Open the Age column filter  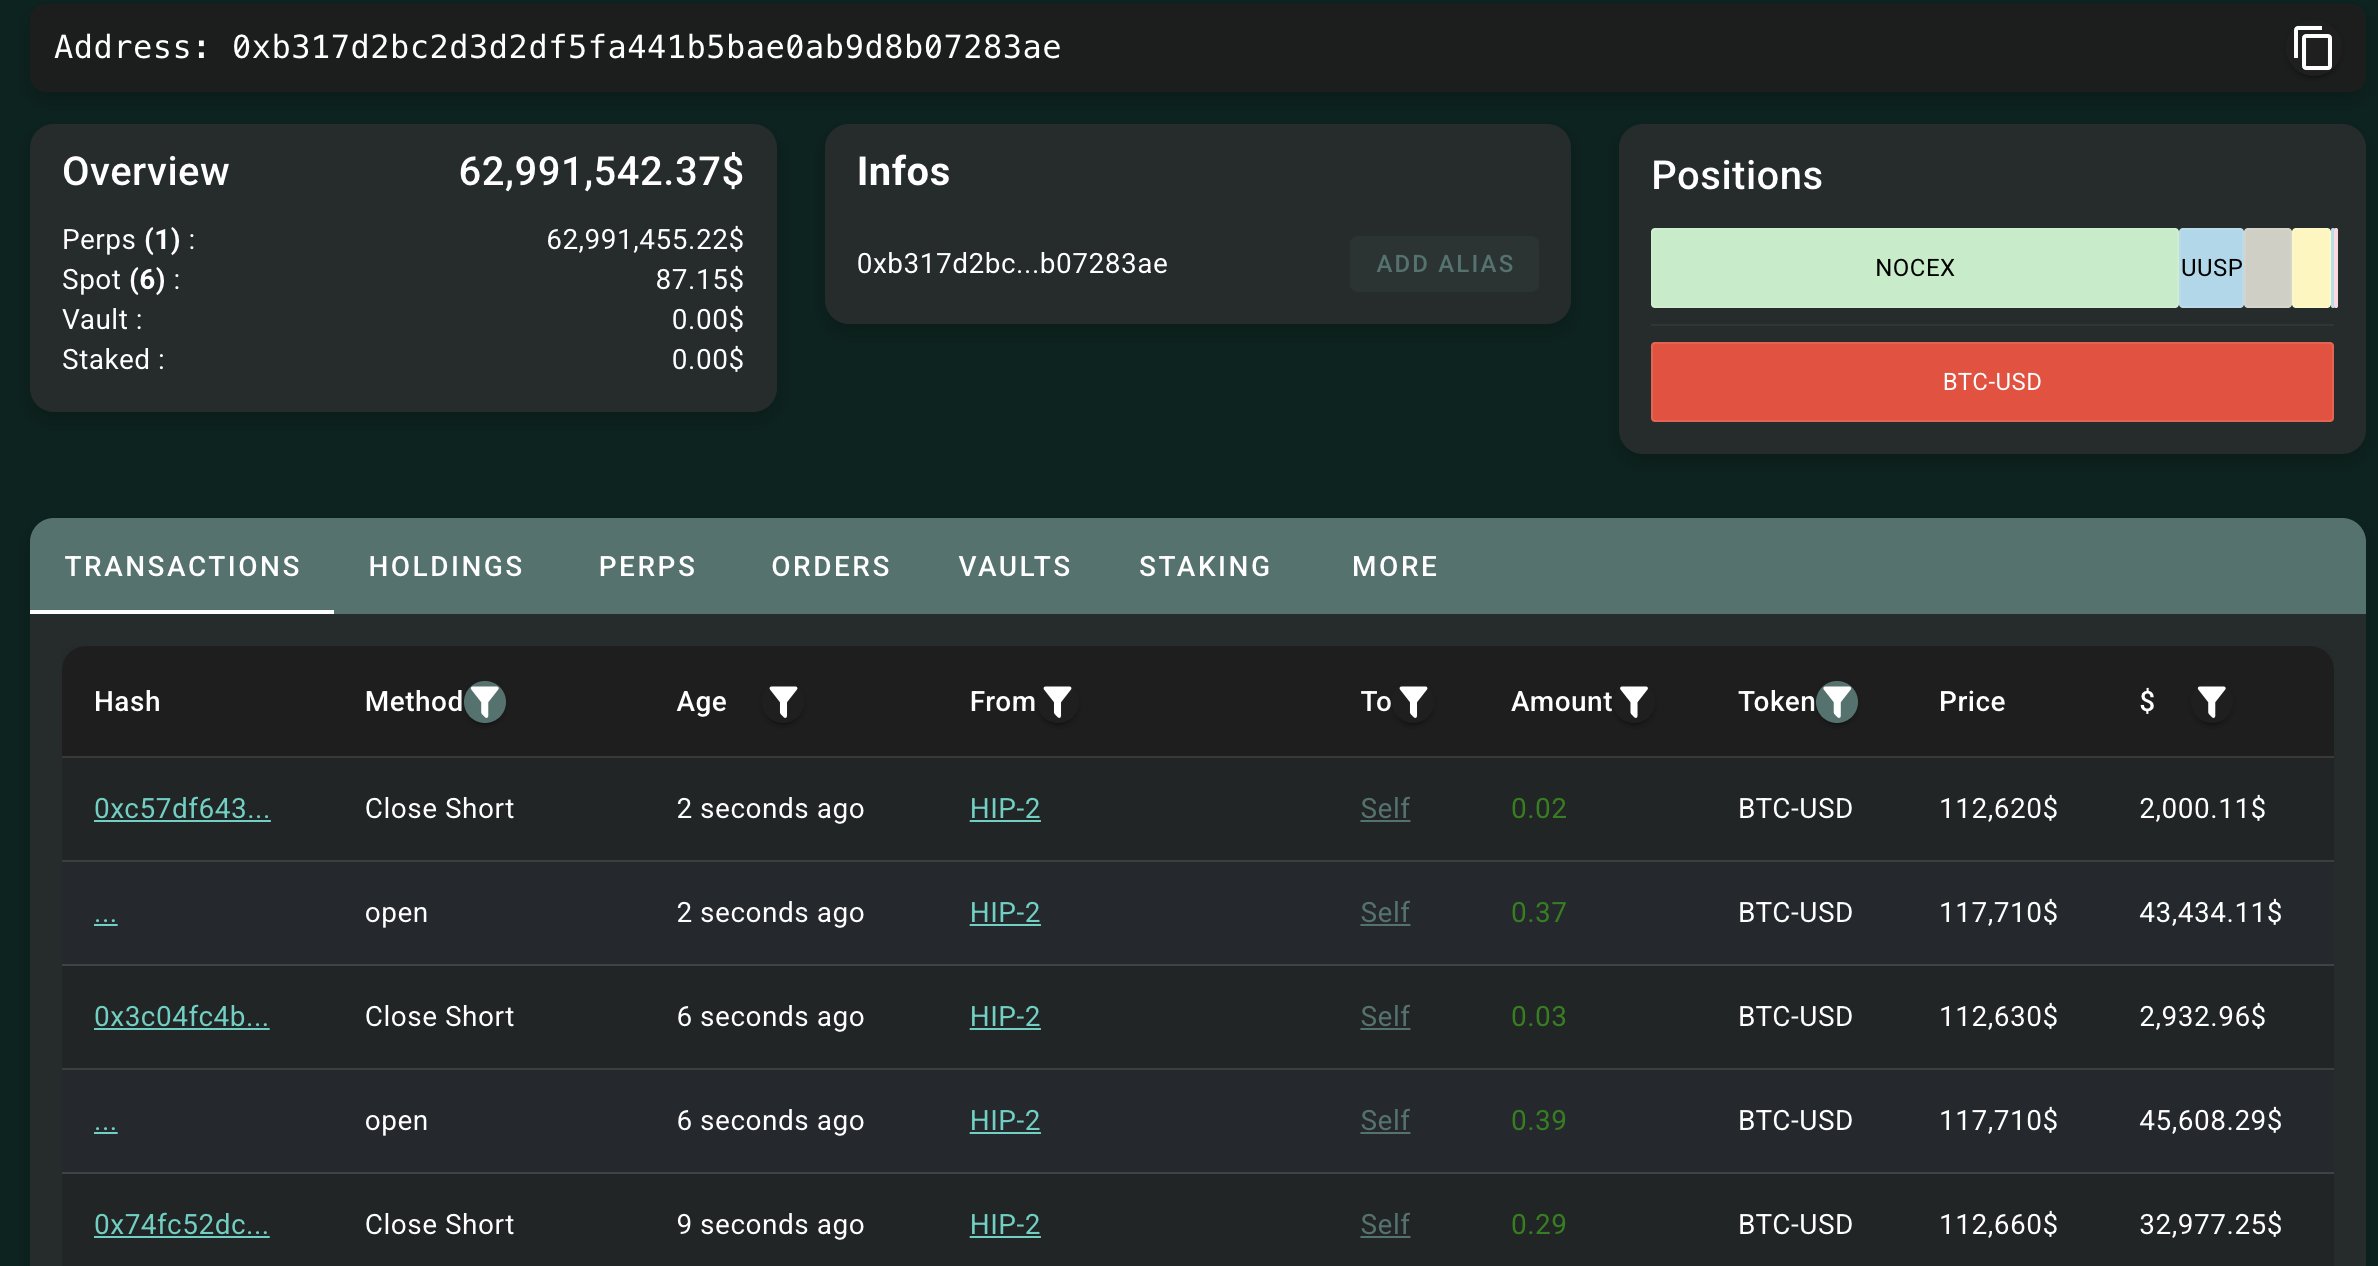[783, 702]
